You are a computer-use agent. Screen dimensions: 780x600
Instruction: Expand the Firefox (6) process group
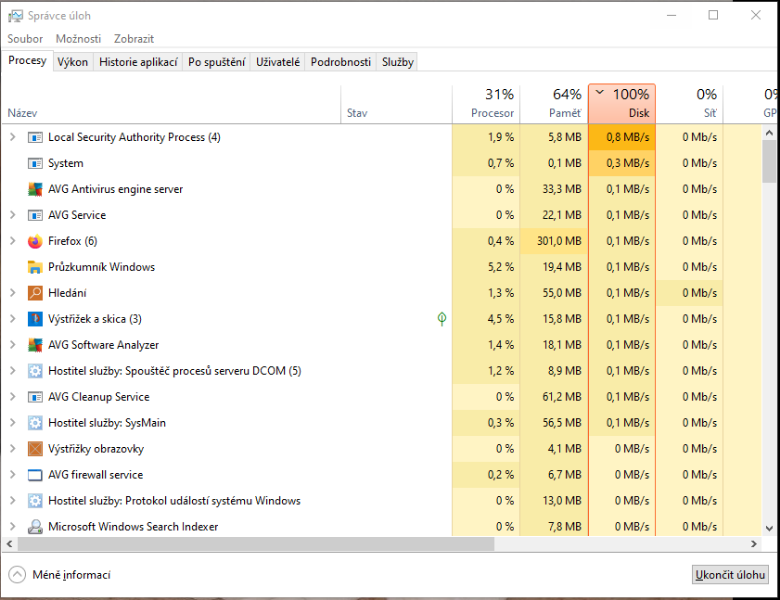pos(13,241)
